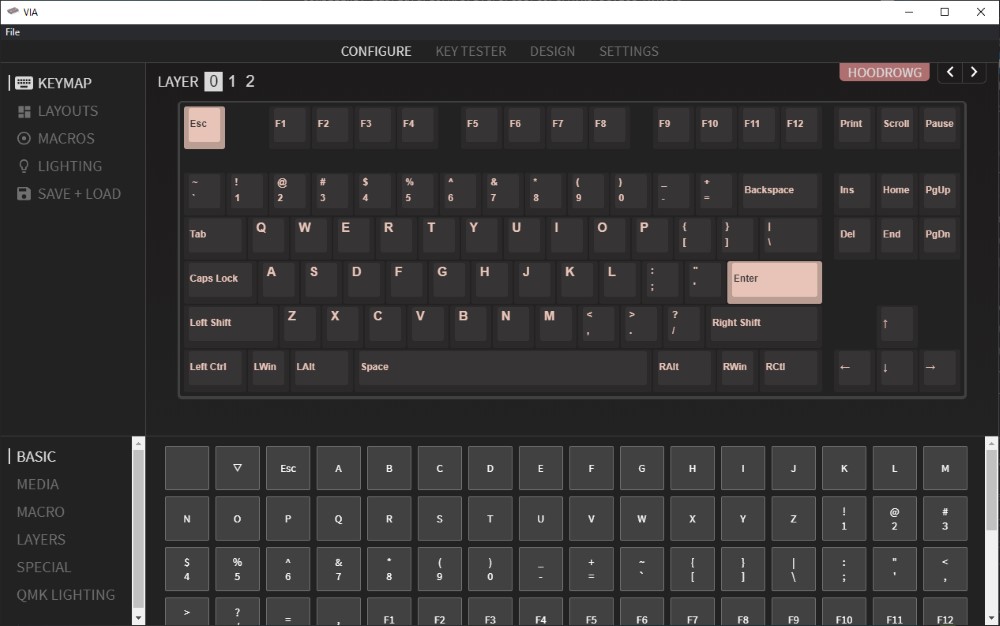Select the Keymap sidebar item

pyautogui.click(x=64, y=83)
